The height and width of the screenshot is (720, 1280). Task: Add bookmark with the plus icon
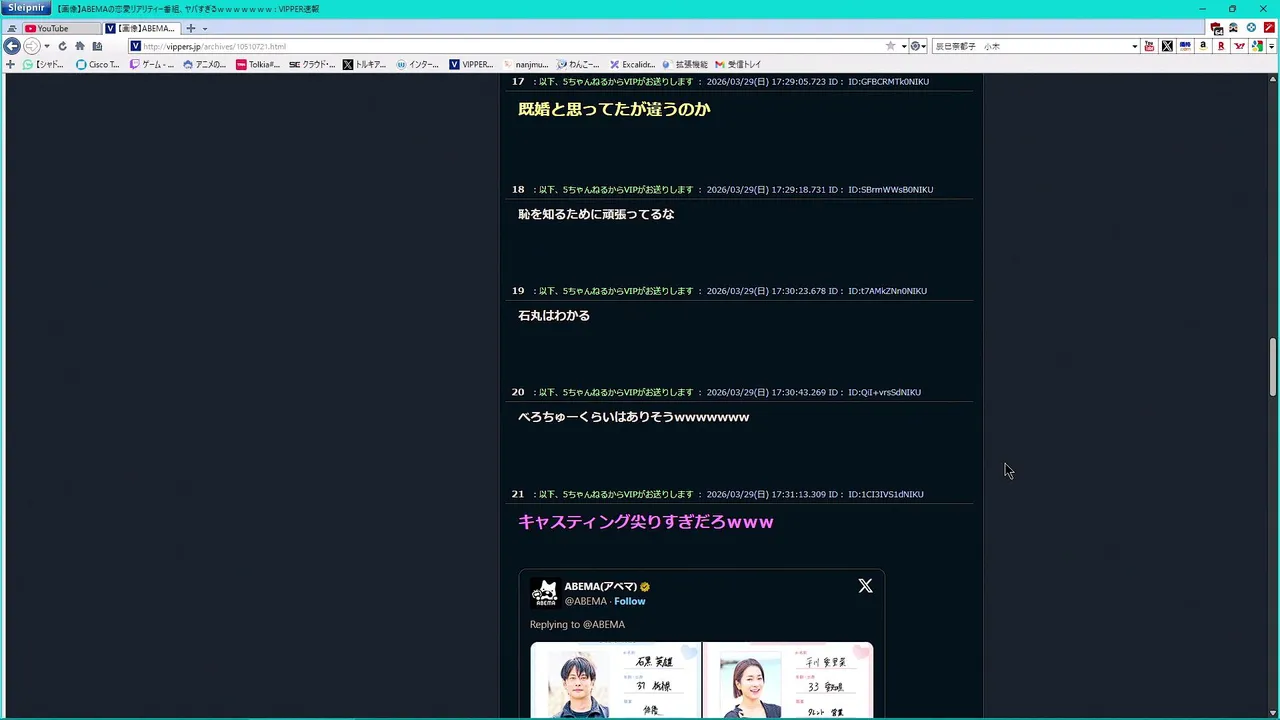[11, 64]
